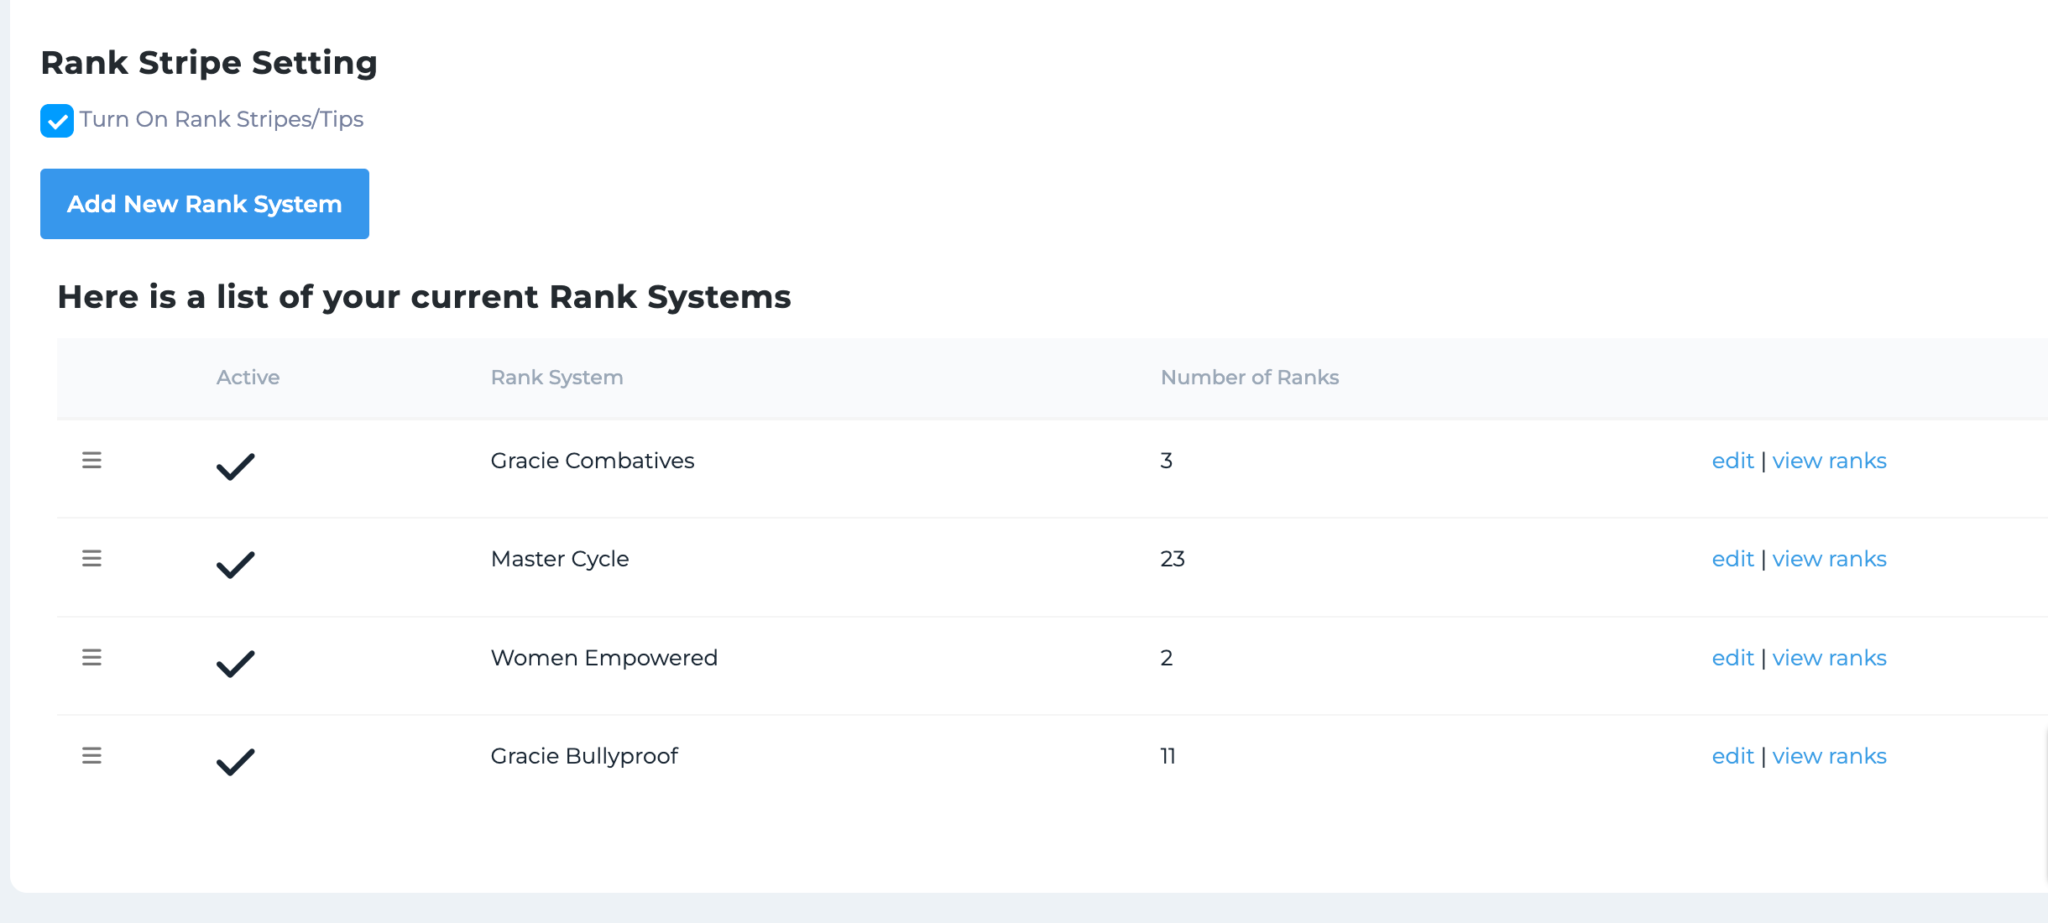Click active checkmark for Gracie Bullyproof

tap(236, 762)
